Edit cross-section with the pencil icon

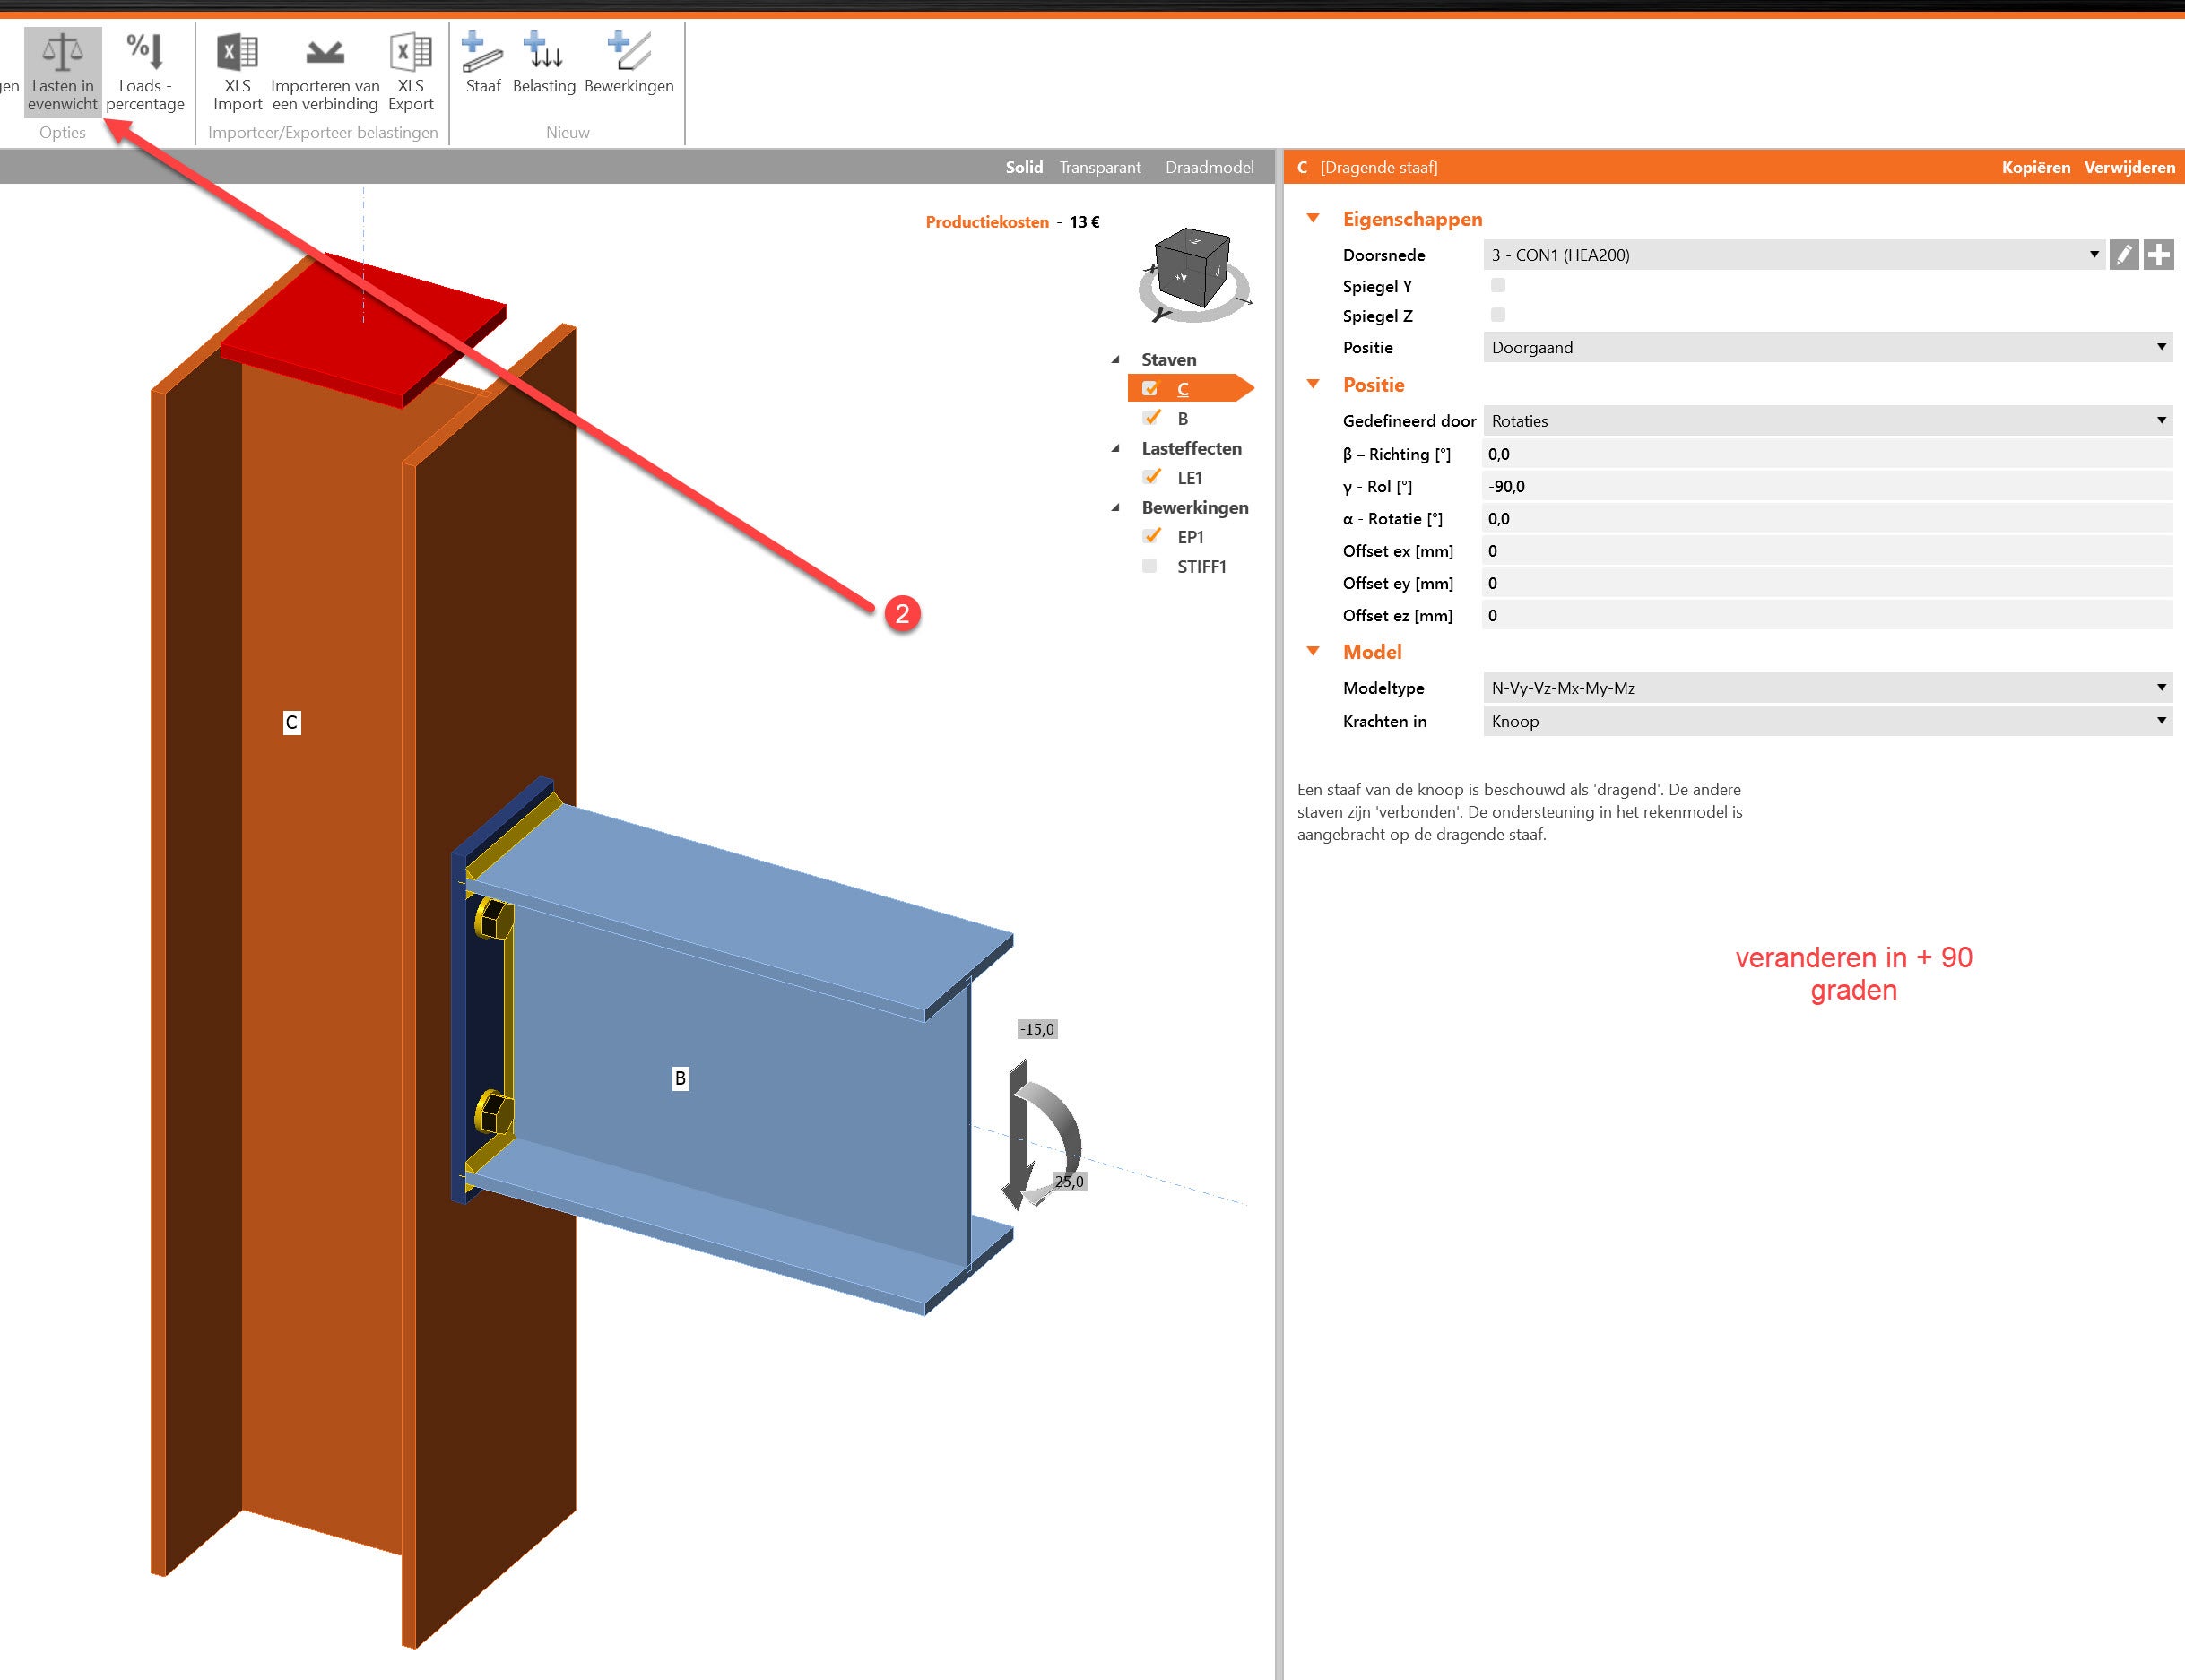2123,255
